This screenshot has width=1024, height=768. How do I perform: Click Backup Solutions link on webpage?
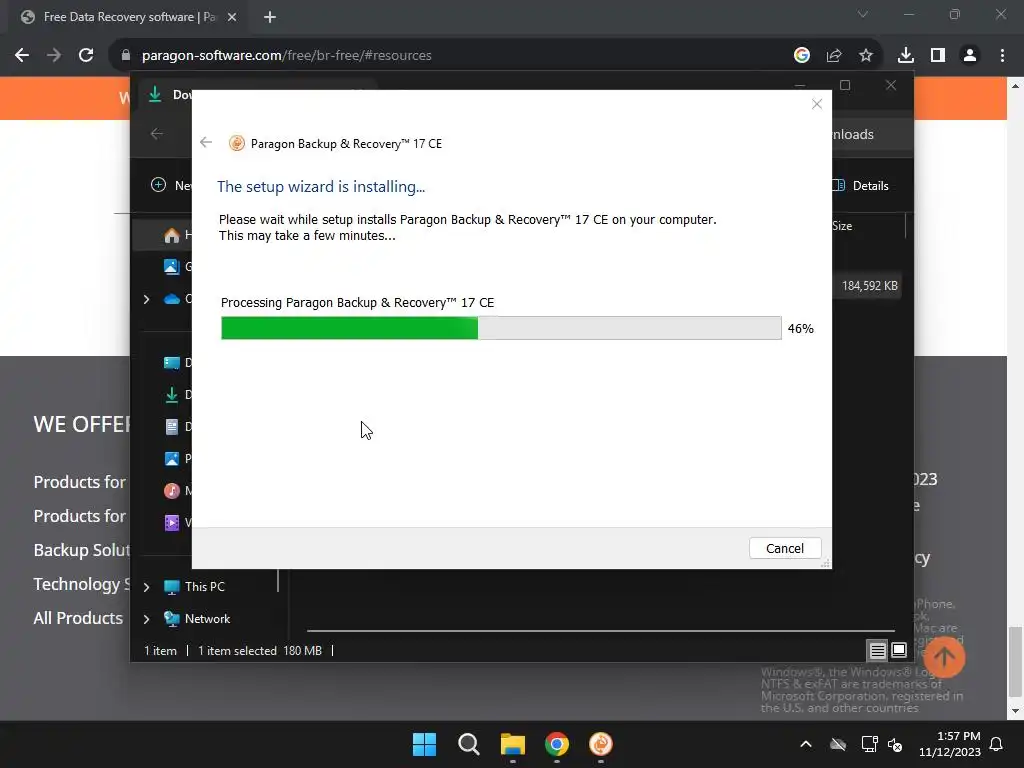(82, 550)
